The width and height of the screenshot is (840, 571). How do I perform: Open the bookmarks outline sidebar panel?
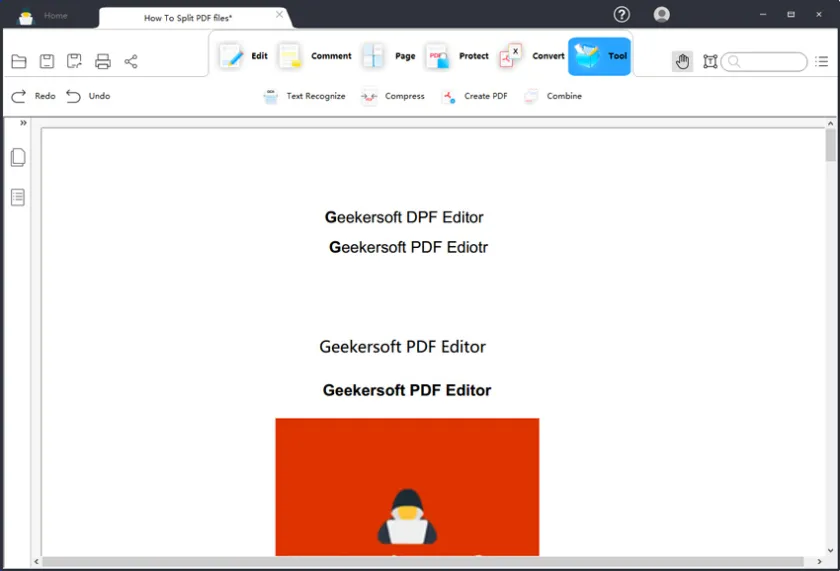click(18, 197)
